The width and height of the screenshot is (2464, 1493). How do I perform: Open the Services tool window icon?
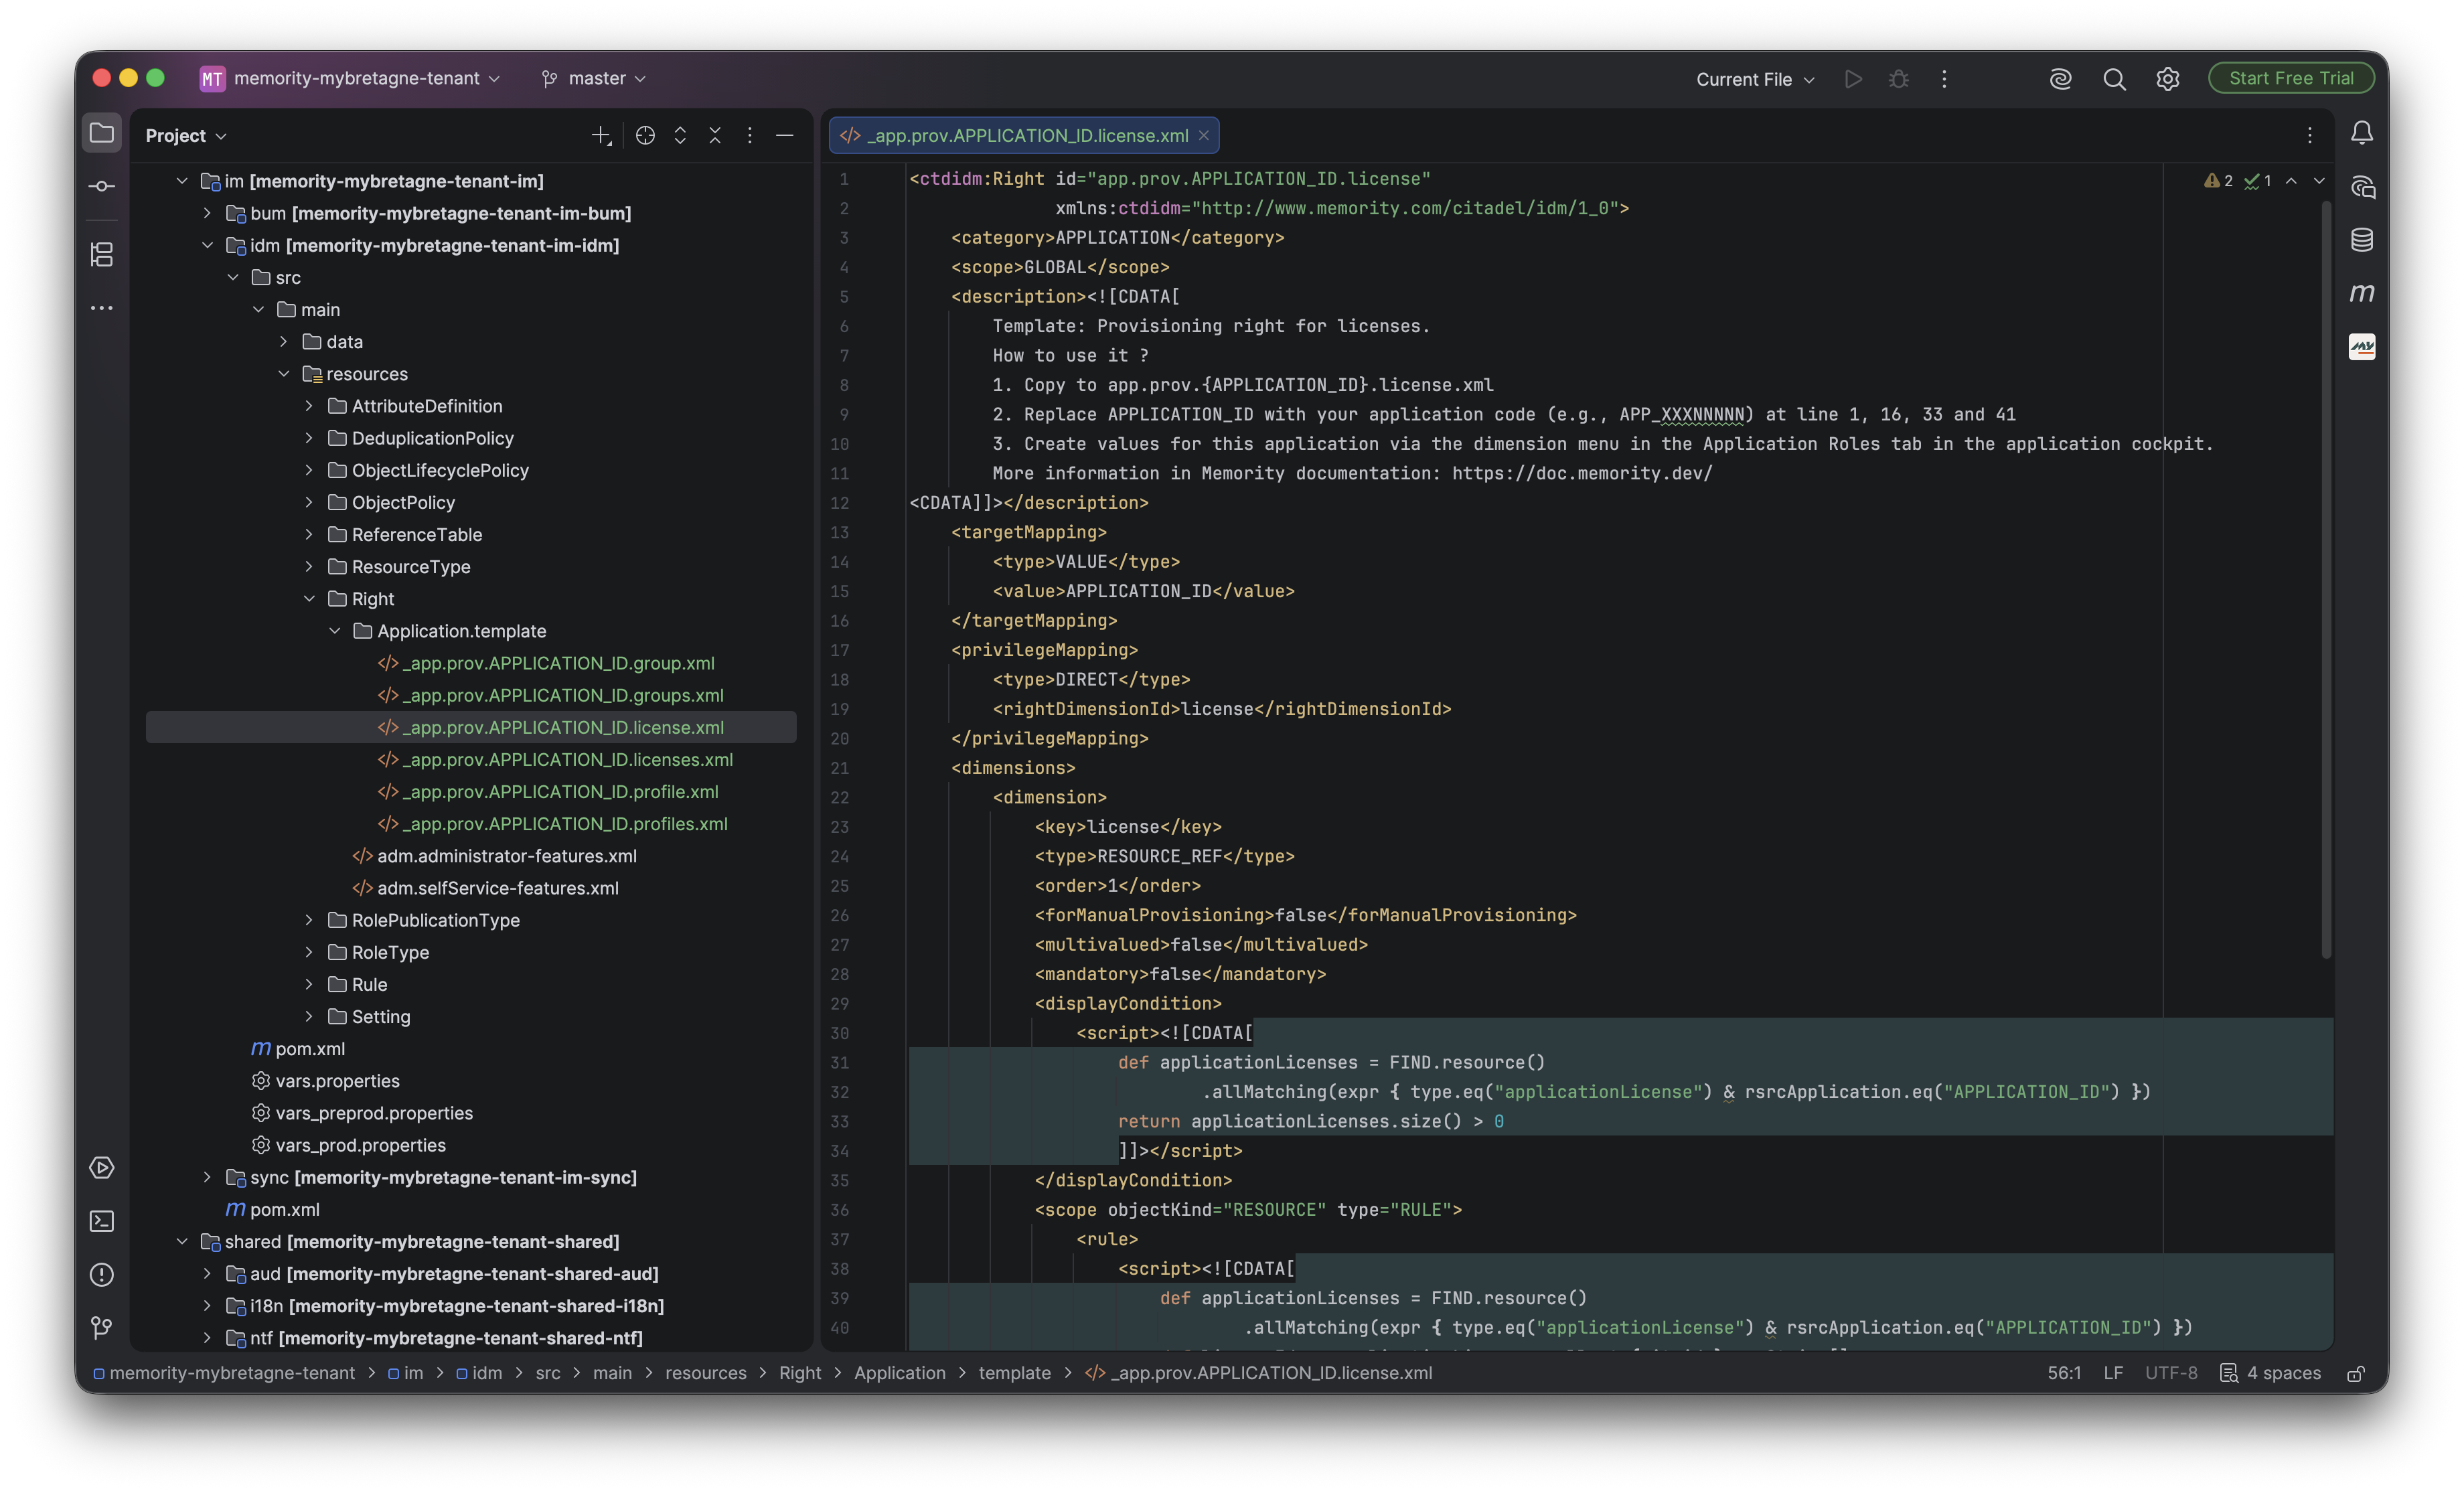click(x=102, y=1167)
